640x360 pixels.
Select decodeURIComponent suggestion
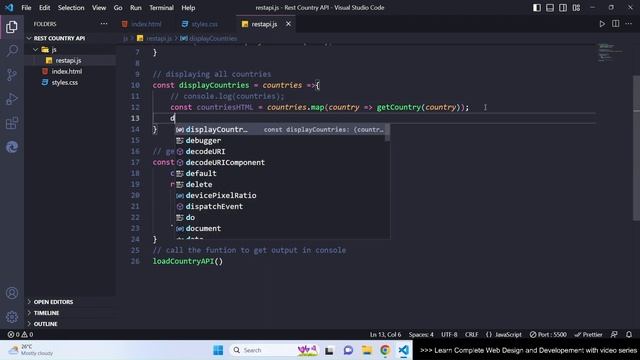coord(280,162)
